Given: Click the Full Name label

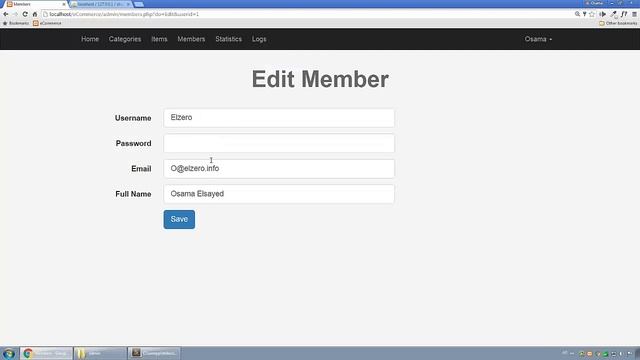Looking at the screenshot, I should click(x=133, y=194).
